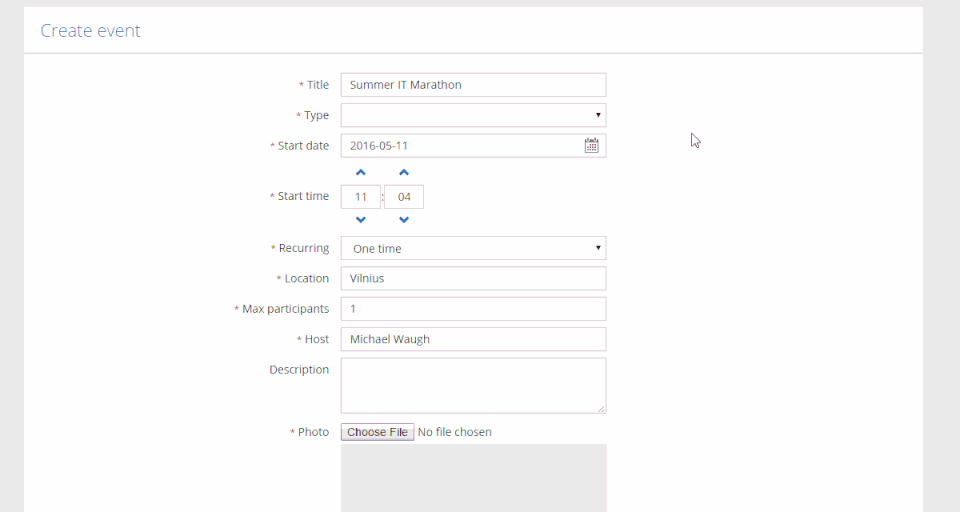Image resolution: width=960 pixels, height=512 pixels.
Task: Focus the Start date input 2016-05-11
Action: click(x=460, y=146)
